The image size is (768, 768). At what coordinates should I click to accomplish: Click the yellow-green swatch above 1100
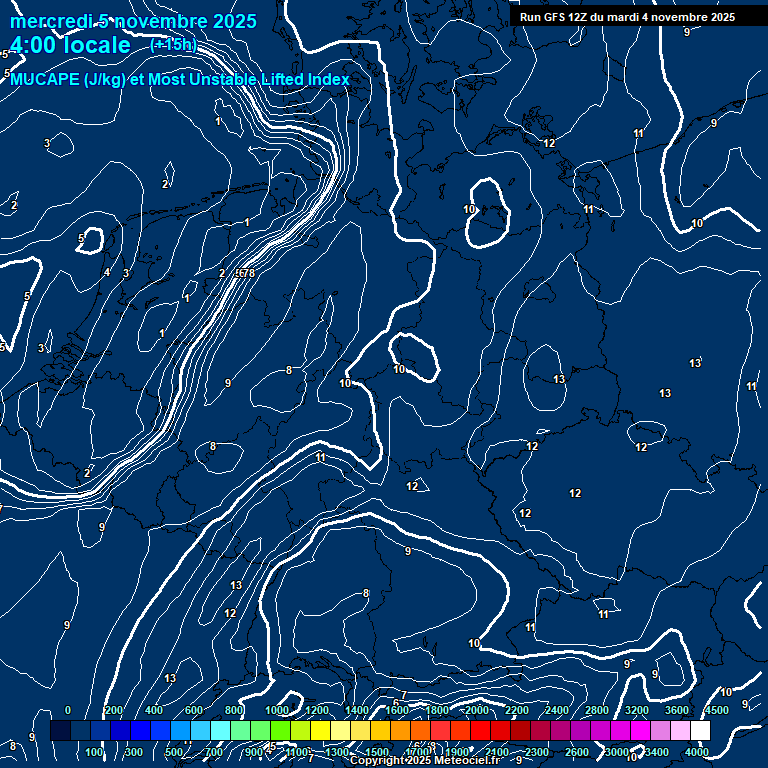300,730
